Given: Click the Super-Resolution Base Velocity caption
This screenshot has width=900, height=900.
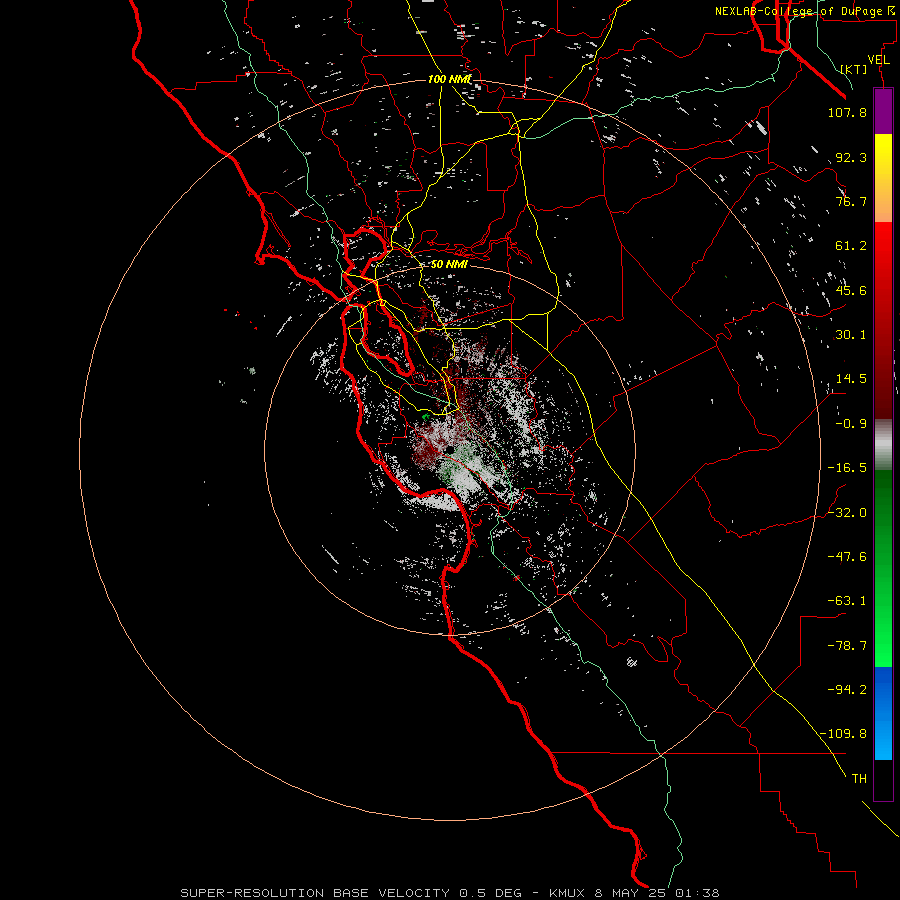Looking at the screenshot, I should tap(449, 893).
